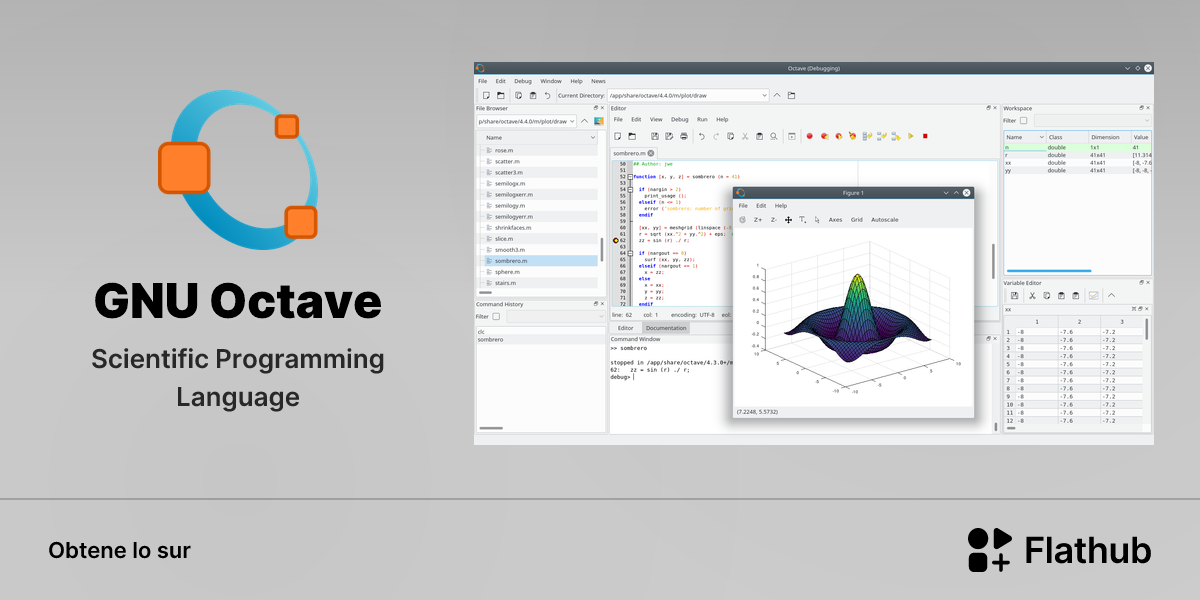Click Undo icon in main Octave toolbar

coord(547,95)
